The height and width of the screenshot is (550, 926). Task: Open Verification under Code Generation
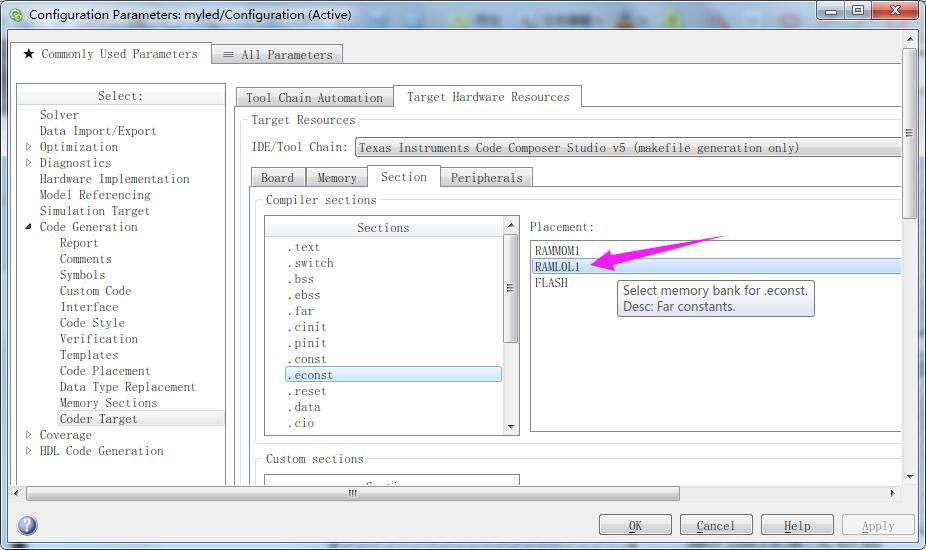click(99, 339)
